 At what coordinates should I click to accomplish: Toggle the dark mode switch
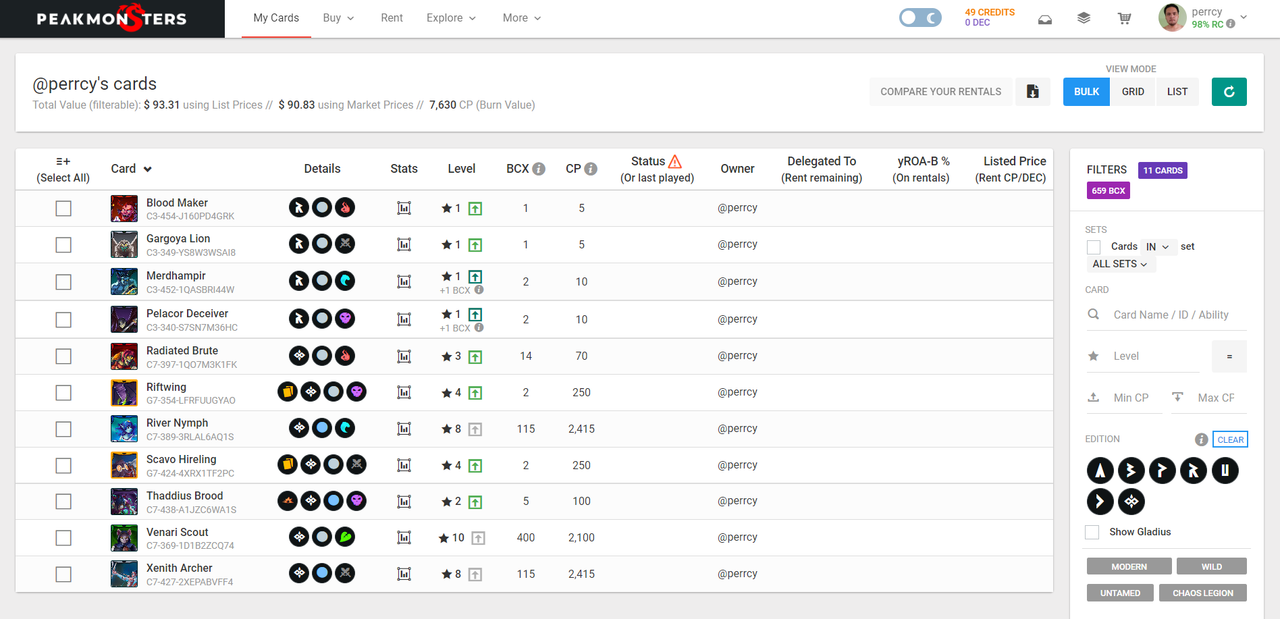pos(920,18)
